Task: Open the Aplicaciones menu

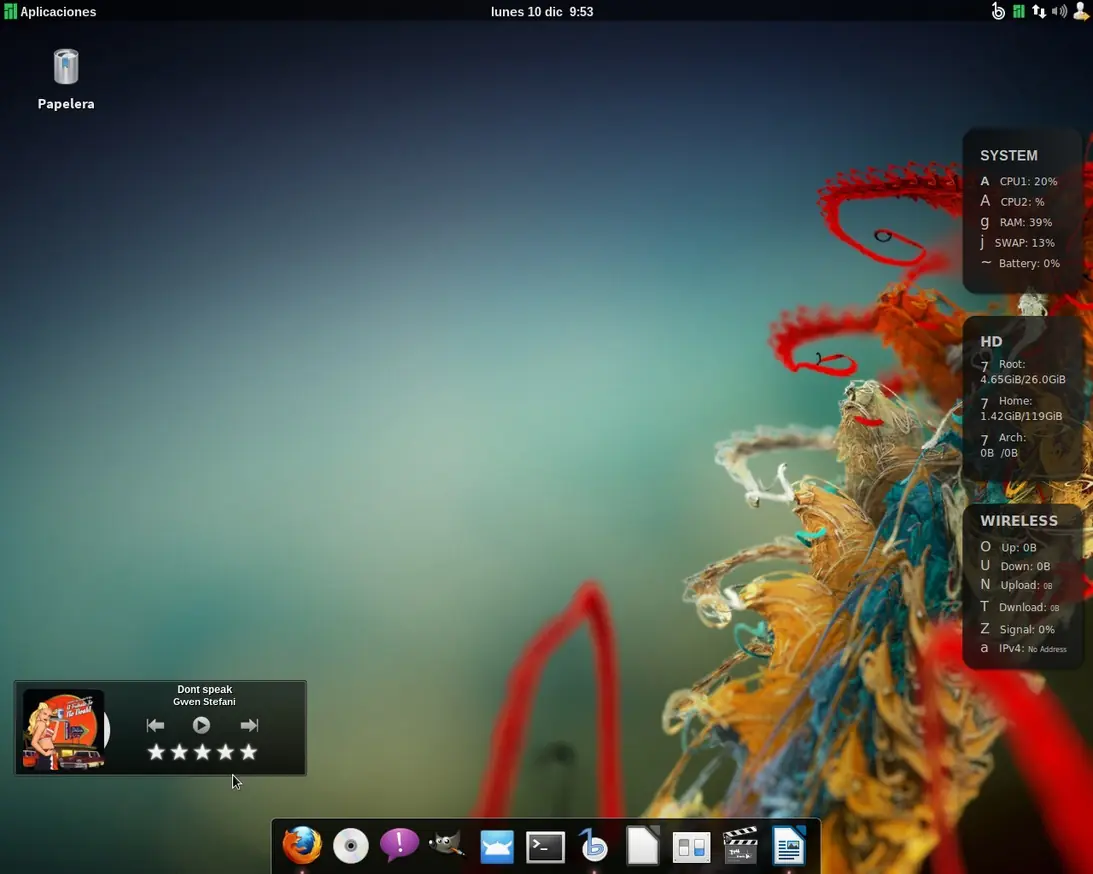Action: 50,11
